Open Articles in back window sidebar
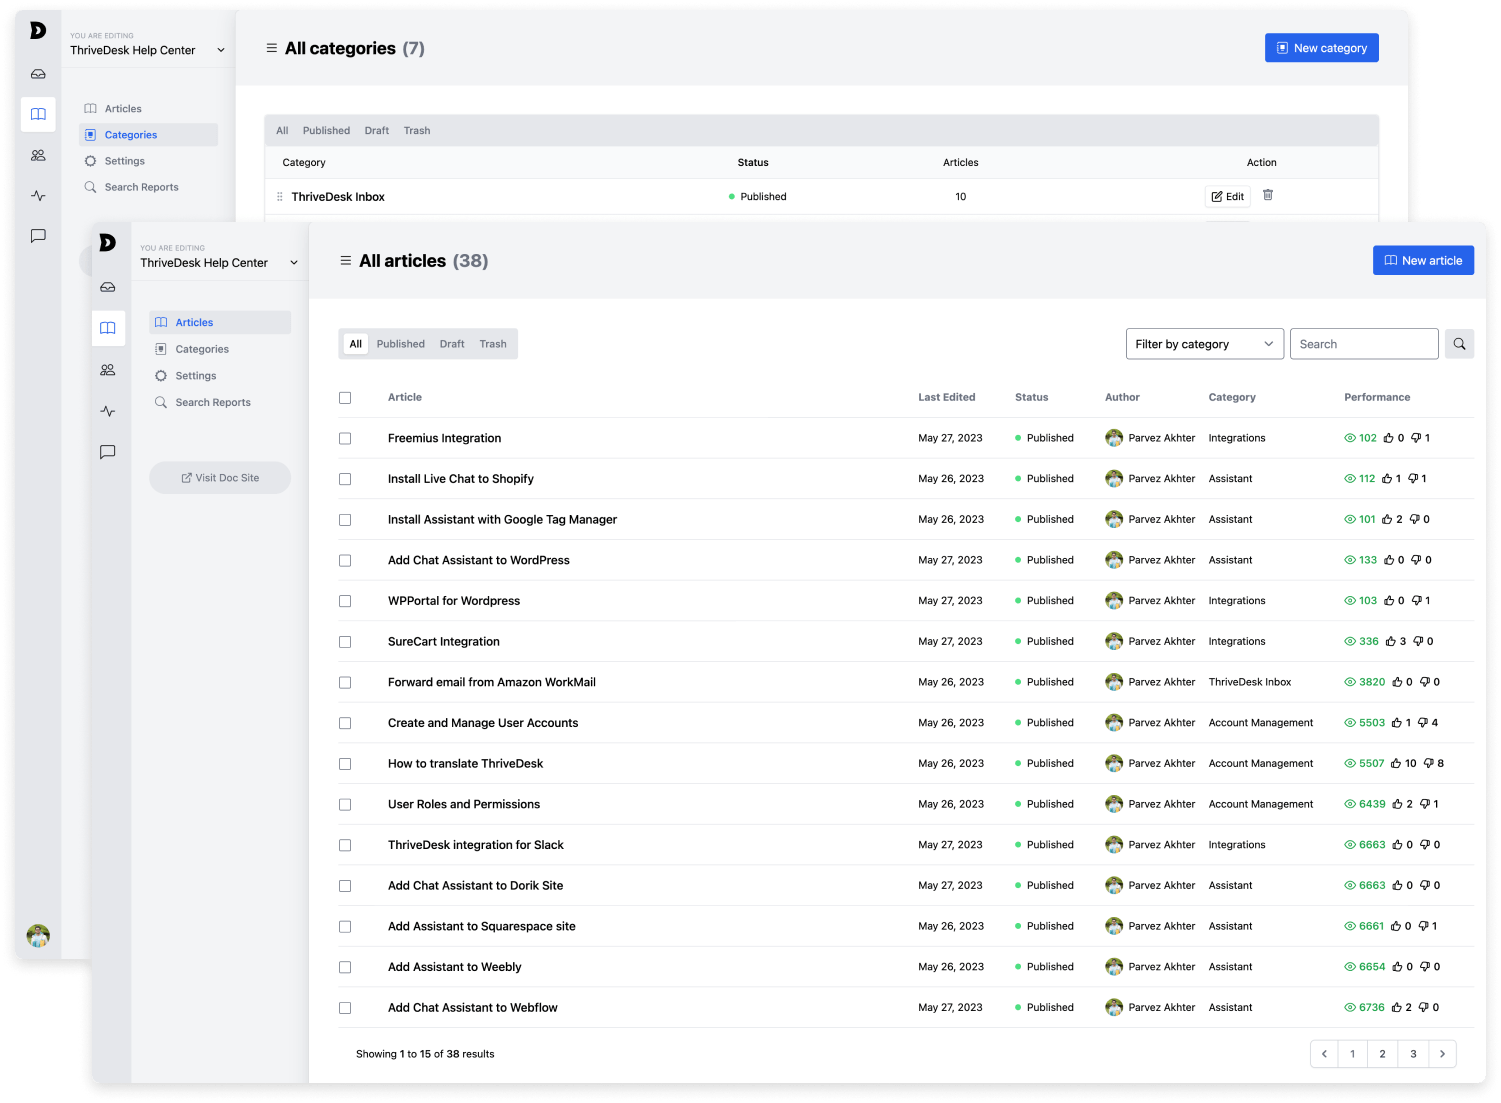 (x=148, y=108)
